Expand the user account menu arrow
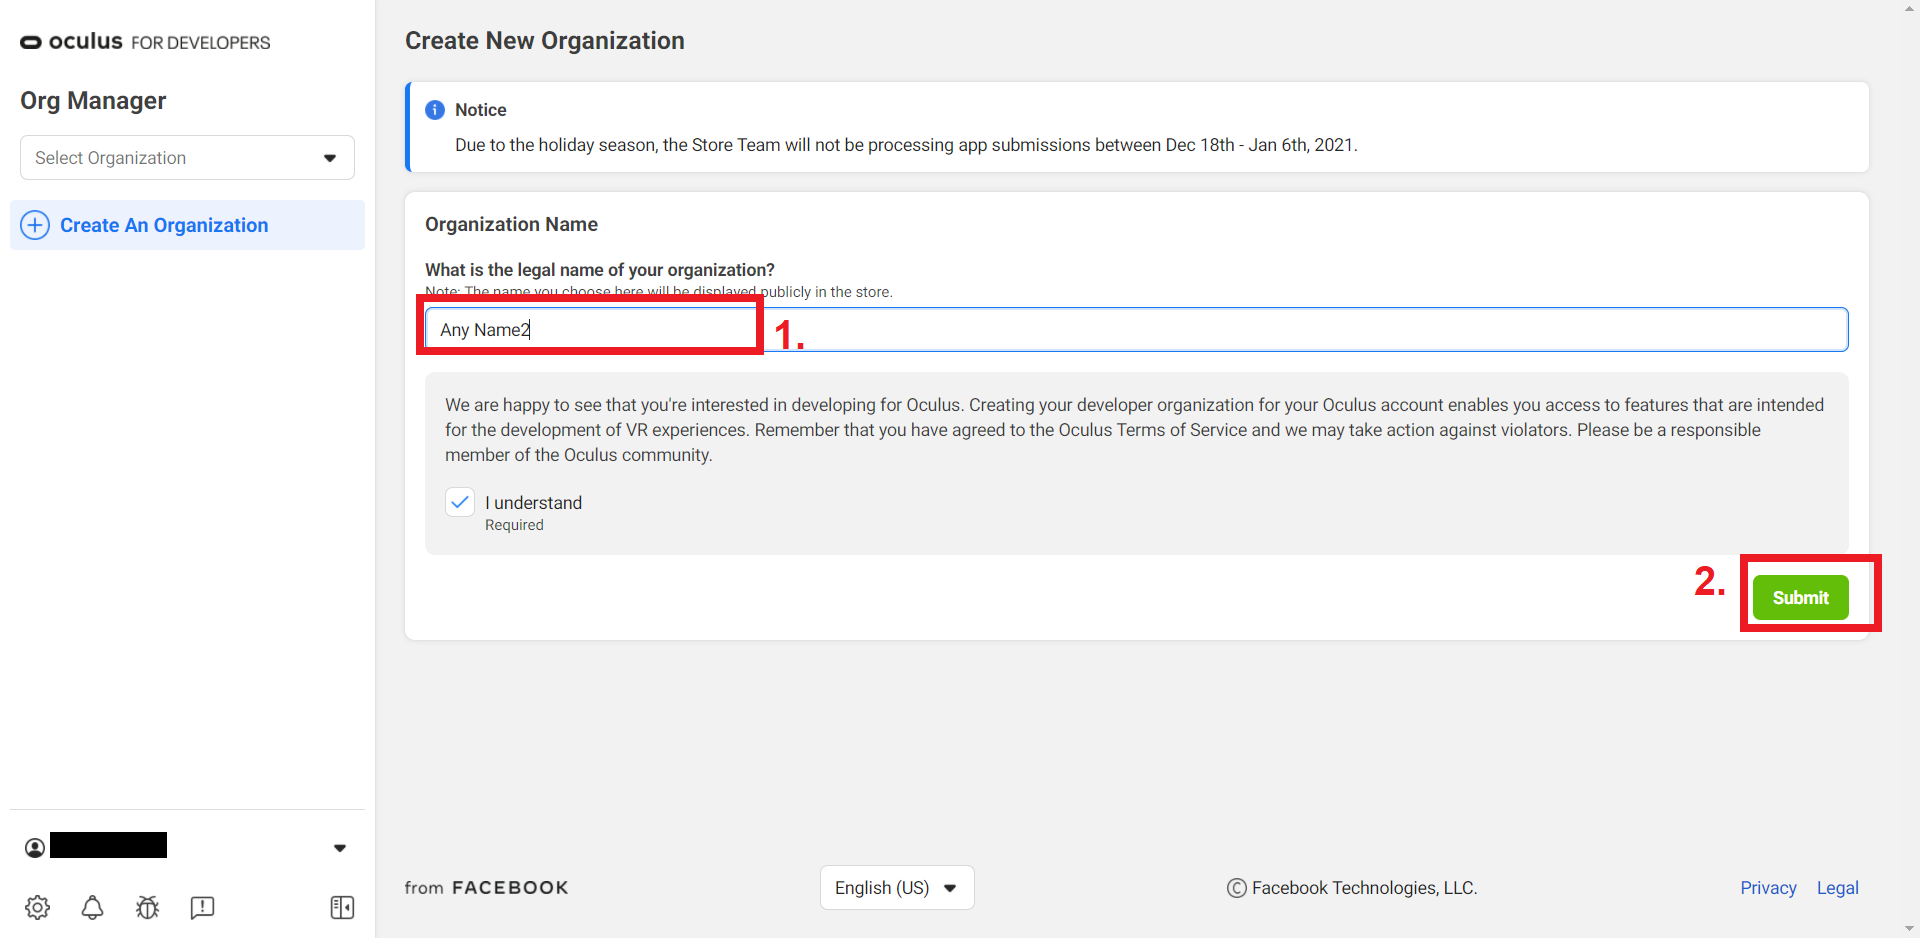The image size is (1920, 938). tap(340, 848)
